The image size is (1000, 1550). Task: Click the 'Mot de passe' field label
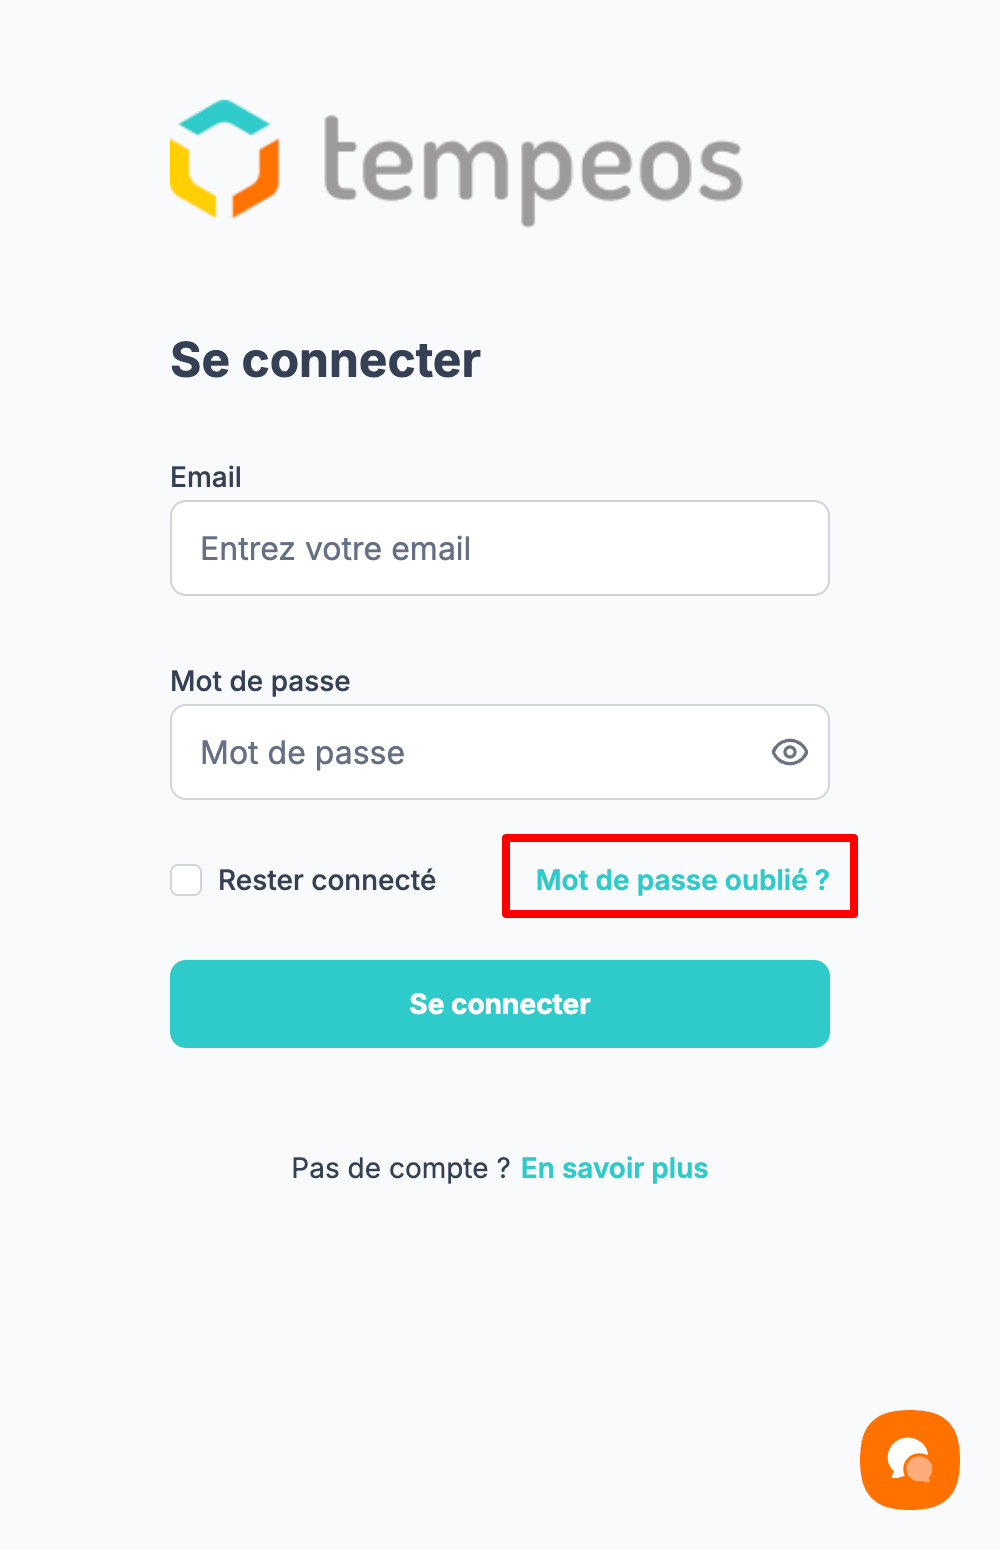(260, 681)
